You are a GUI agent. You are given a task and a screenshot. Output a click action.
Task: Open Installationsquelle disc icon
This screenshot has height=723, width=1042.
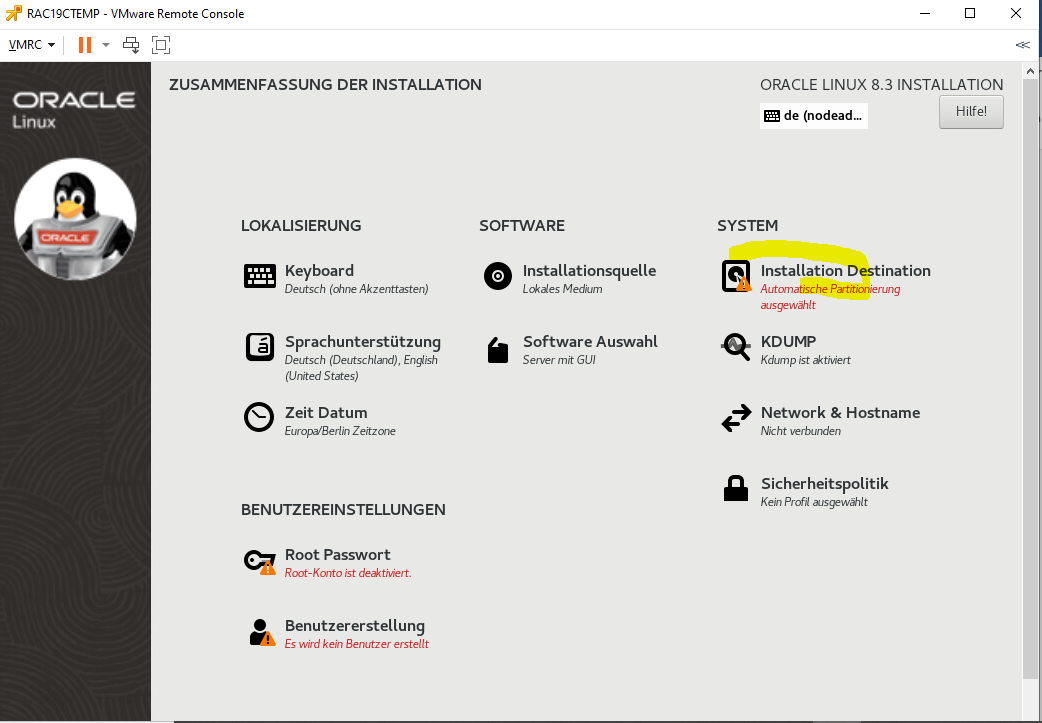click(x=498, y=276)
